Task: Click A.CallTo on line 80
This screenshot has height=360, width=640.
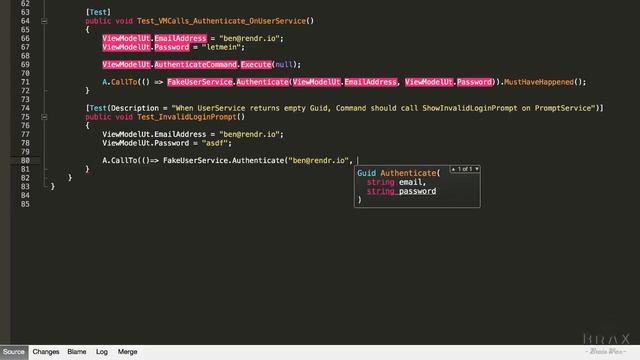Action: tap(120, 160)
